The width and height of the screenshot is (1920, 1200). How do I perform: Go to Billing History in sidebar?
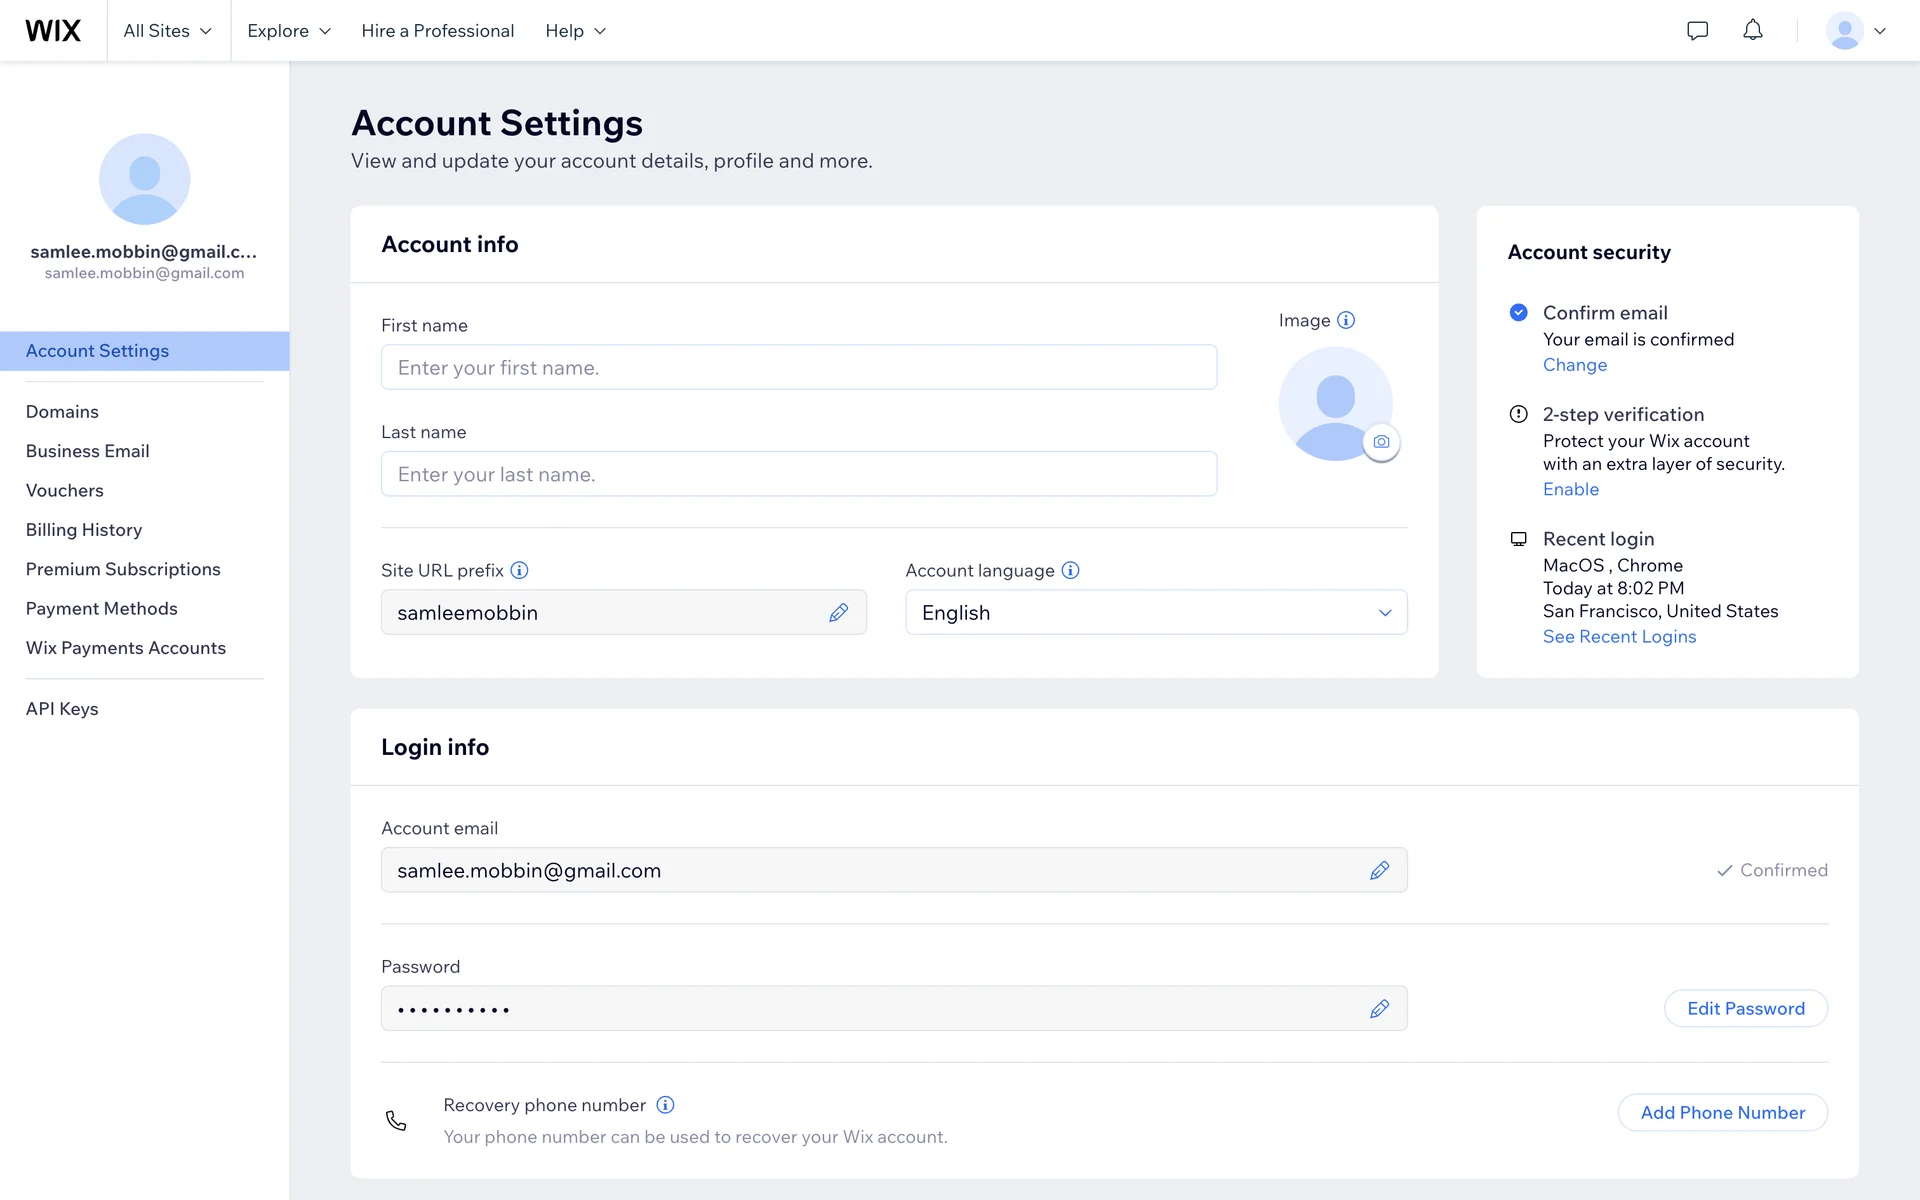click(x=84, y=530)
